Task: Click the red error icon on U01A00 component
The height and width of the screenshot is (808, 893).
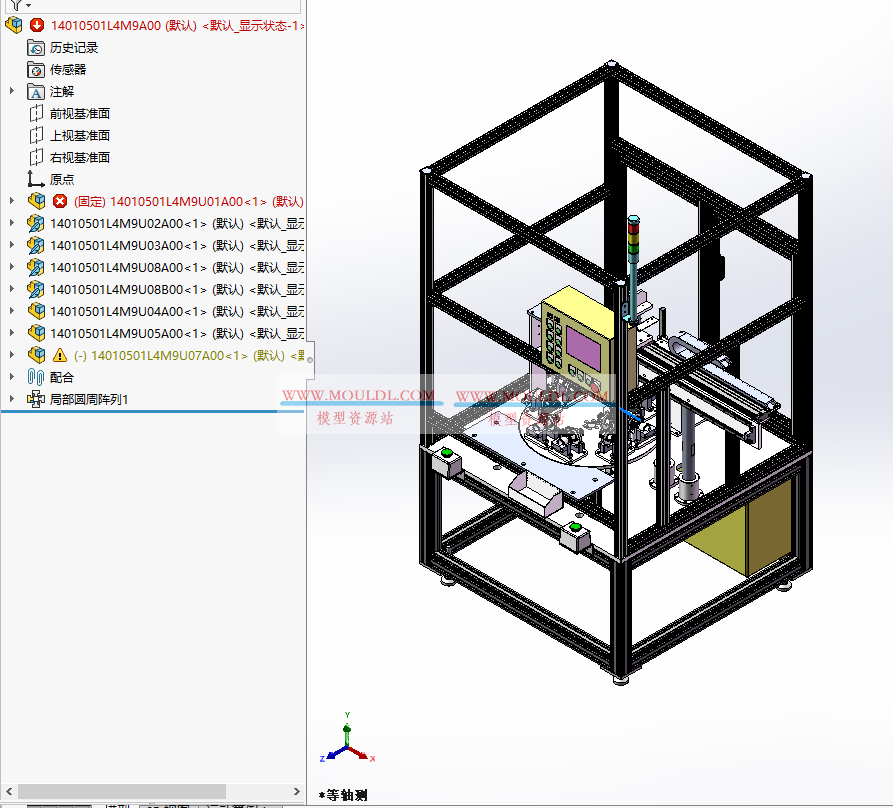Action: tap(60, 201)
